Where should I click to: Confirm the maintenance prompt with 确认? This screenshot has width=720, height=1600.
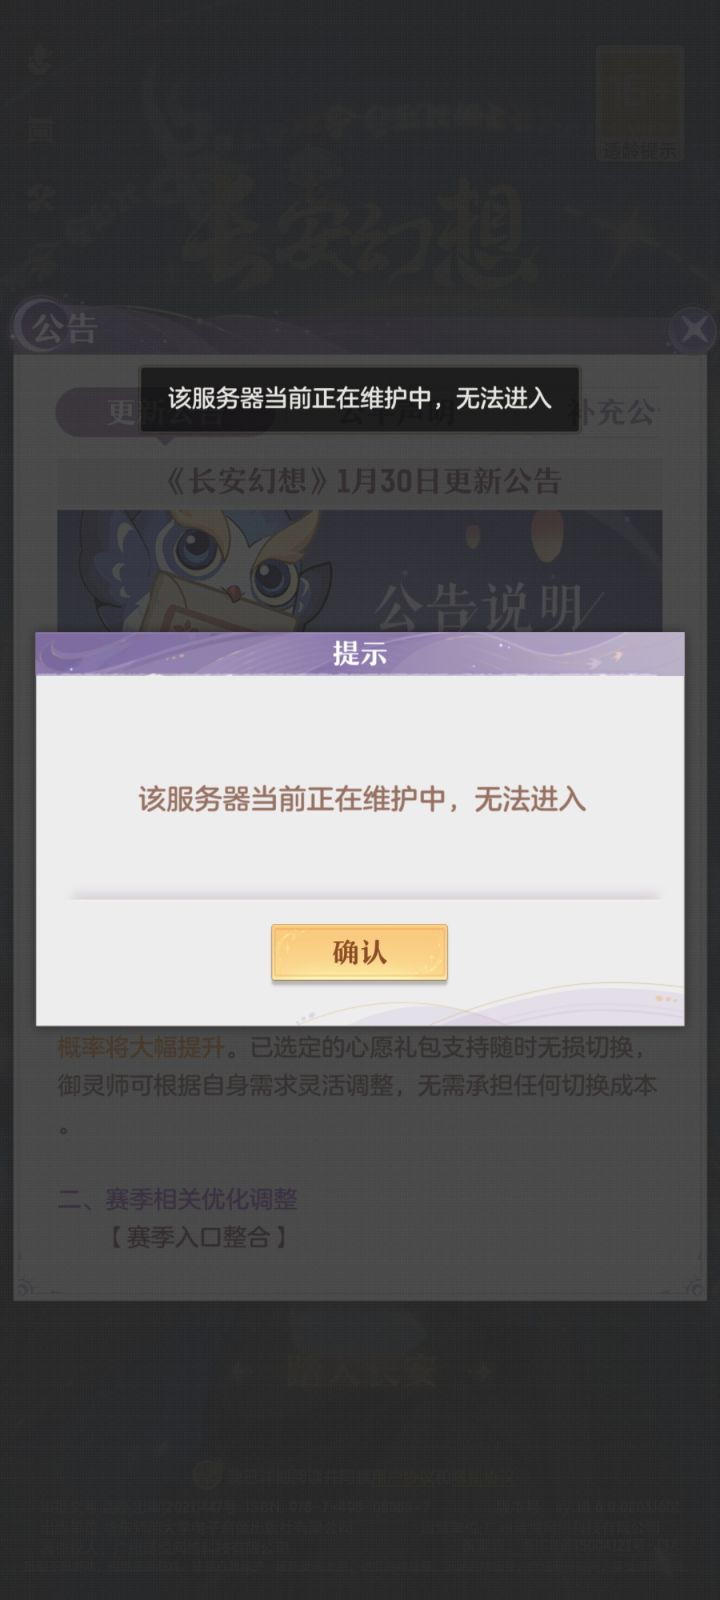(359, 952)
